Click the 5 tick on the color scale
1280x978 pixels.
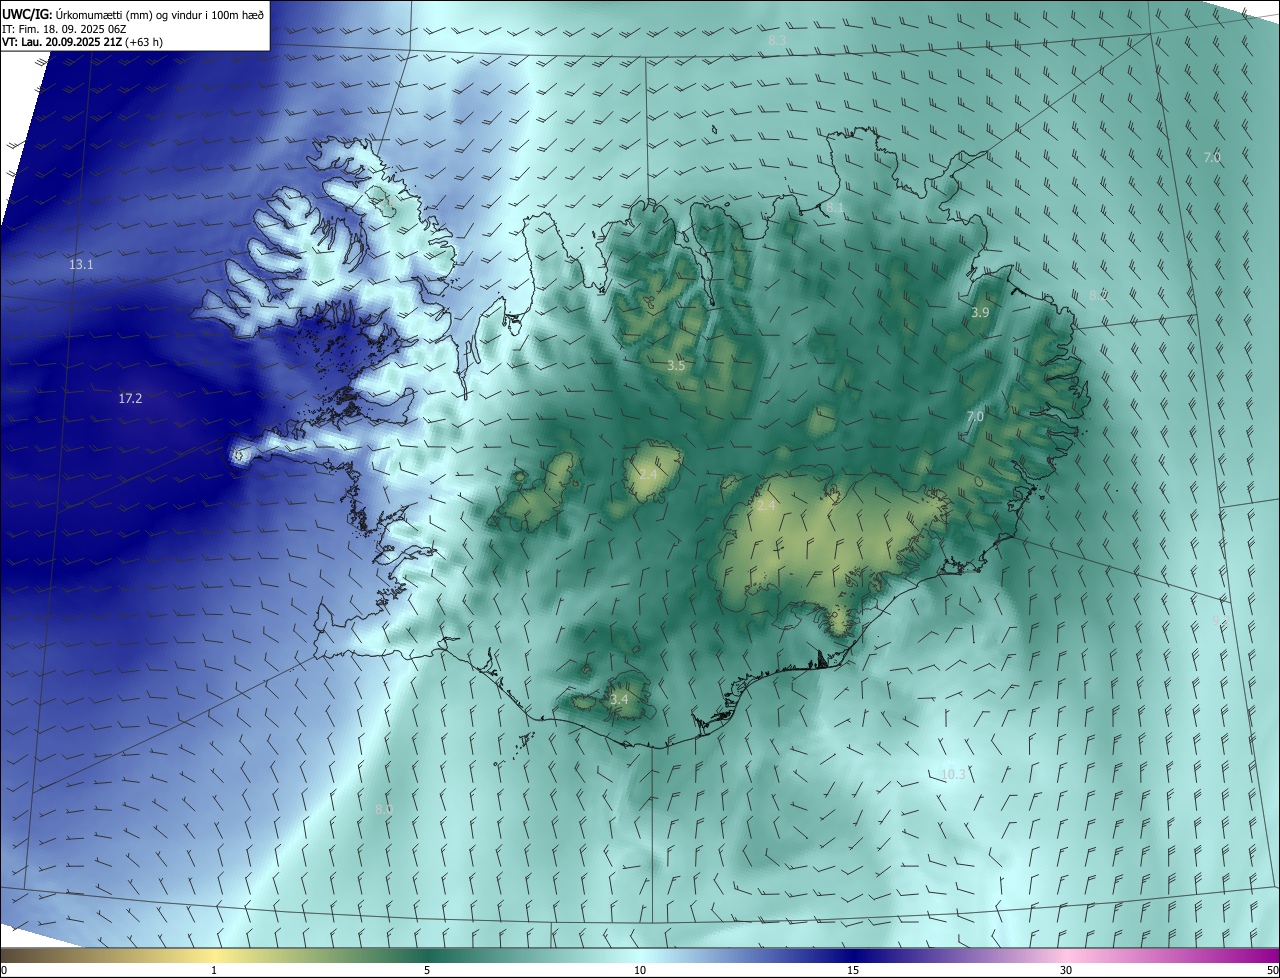(427, 970)
